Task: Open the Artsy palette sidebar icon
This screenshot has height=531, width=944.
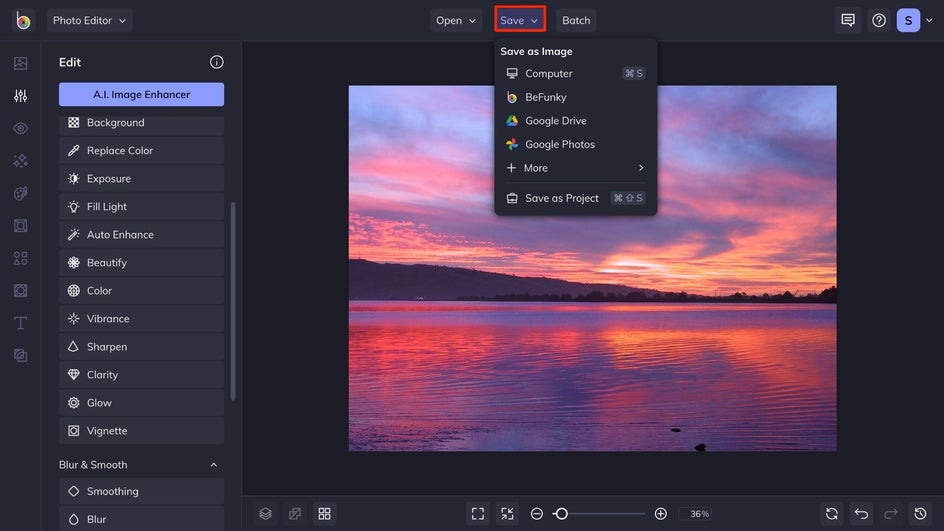Action: click(x=20, y=193)
